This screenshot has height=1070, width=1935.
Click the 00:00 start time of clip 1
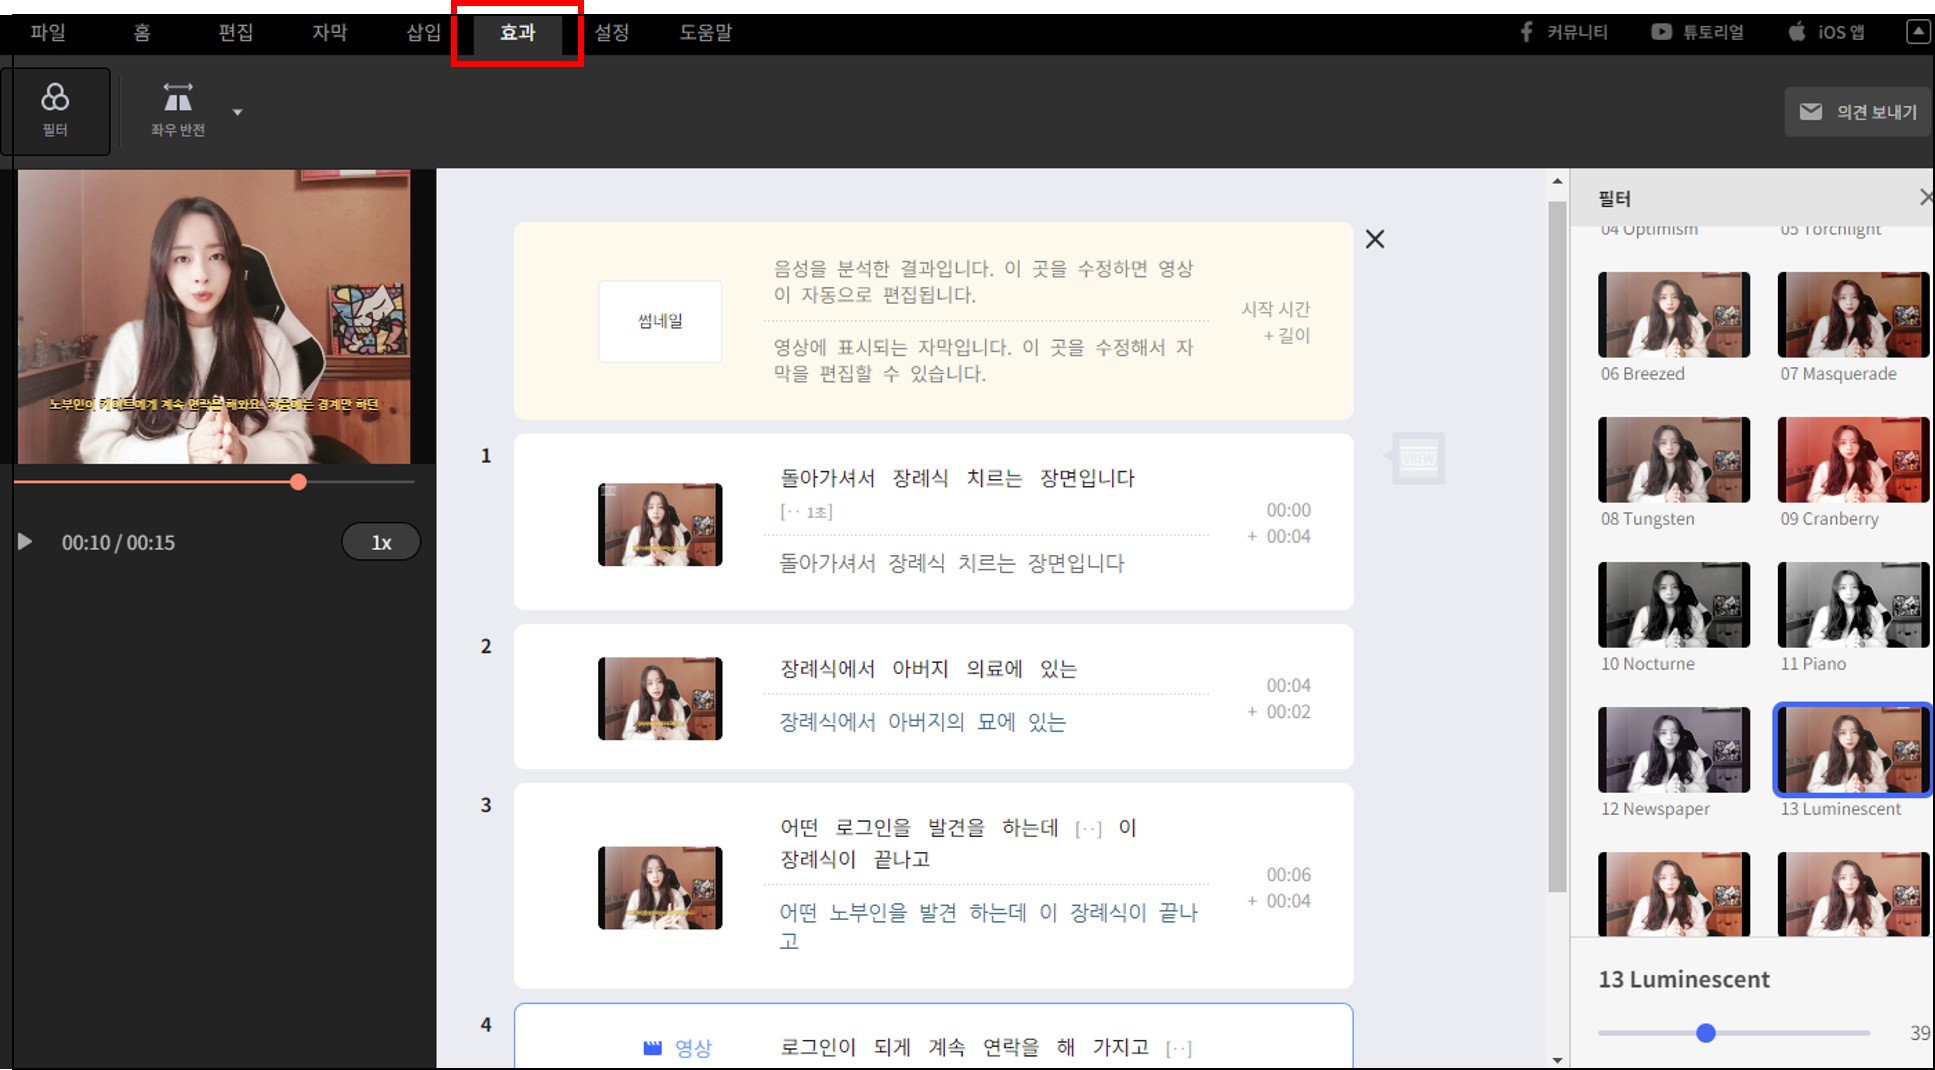1288,510
